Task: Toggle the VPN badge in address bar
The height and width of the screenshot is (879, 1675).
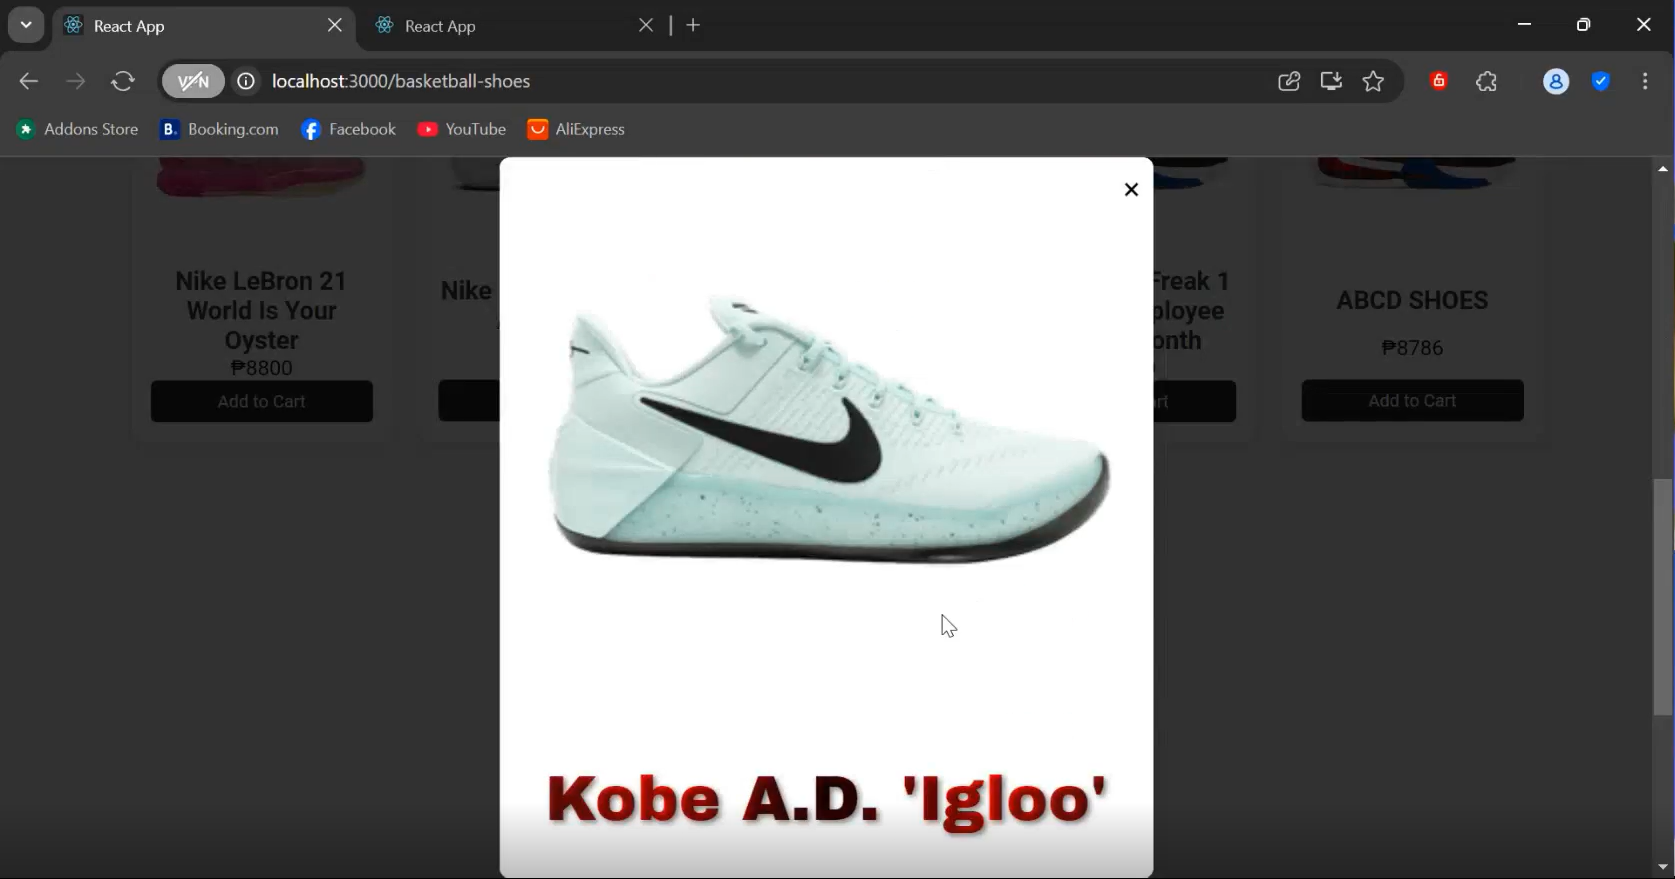Action: pos(193,81)
